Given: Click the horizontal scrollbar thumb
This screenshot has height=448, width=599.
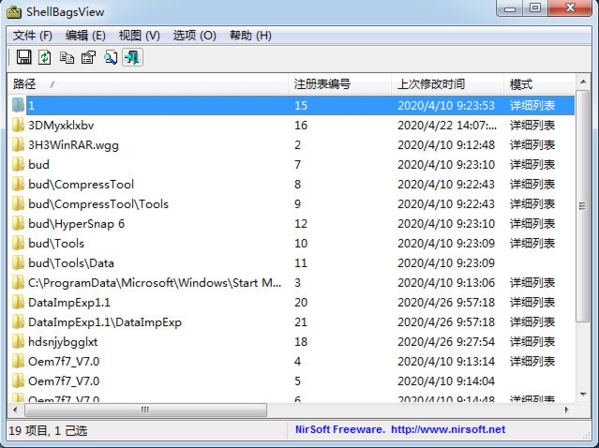Looking at the screenshot, I should [x=146, y=410].
